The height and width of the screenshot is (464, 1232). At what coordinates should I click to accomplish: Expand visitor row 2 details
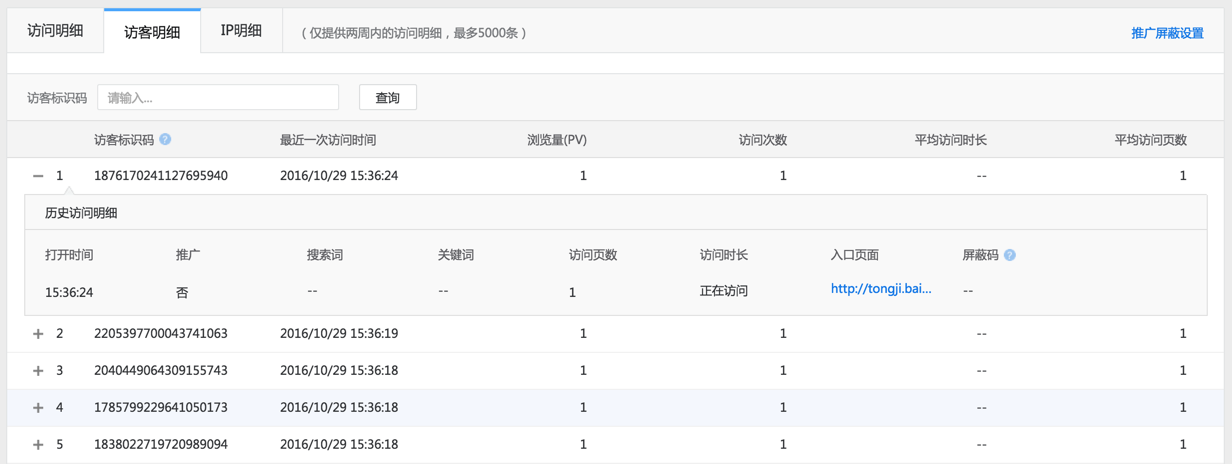tap(38, 334)
